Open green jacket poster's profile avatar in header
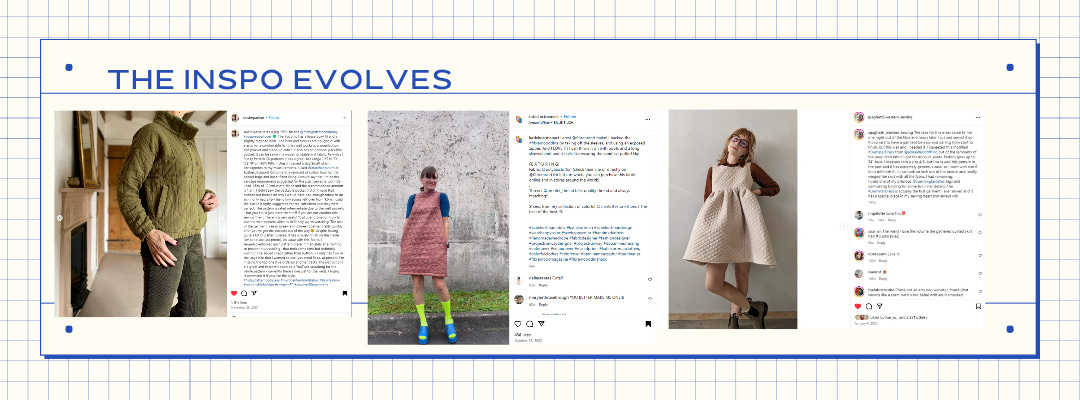 click(234, 118)
